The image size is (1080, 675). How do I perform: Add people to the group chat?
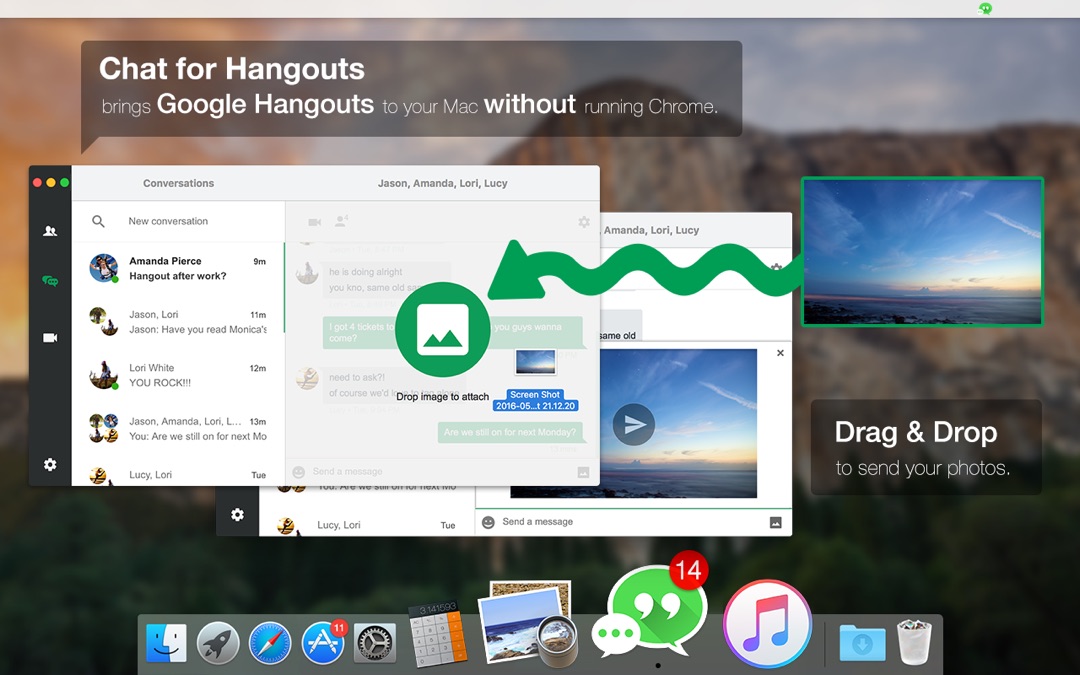click(x=341, y=221)
